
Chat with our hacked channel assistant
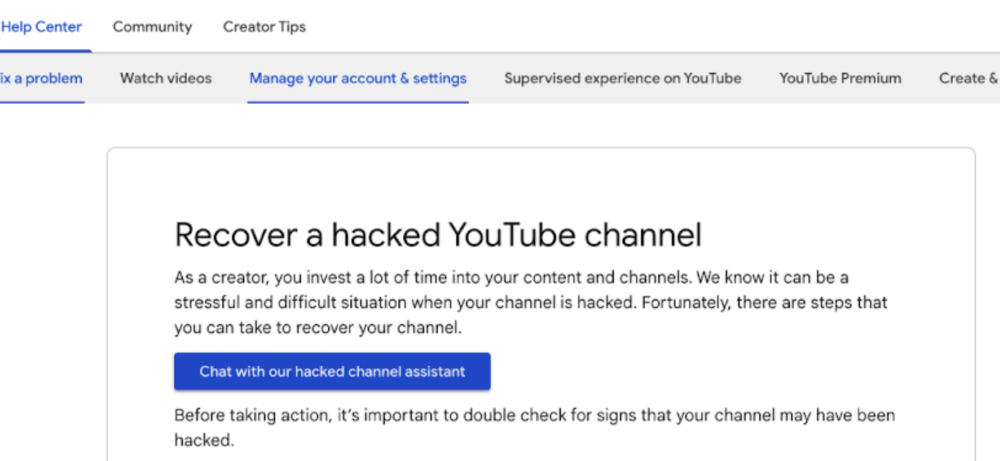click(332, 371)
